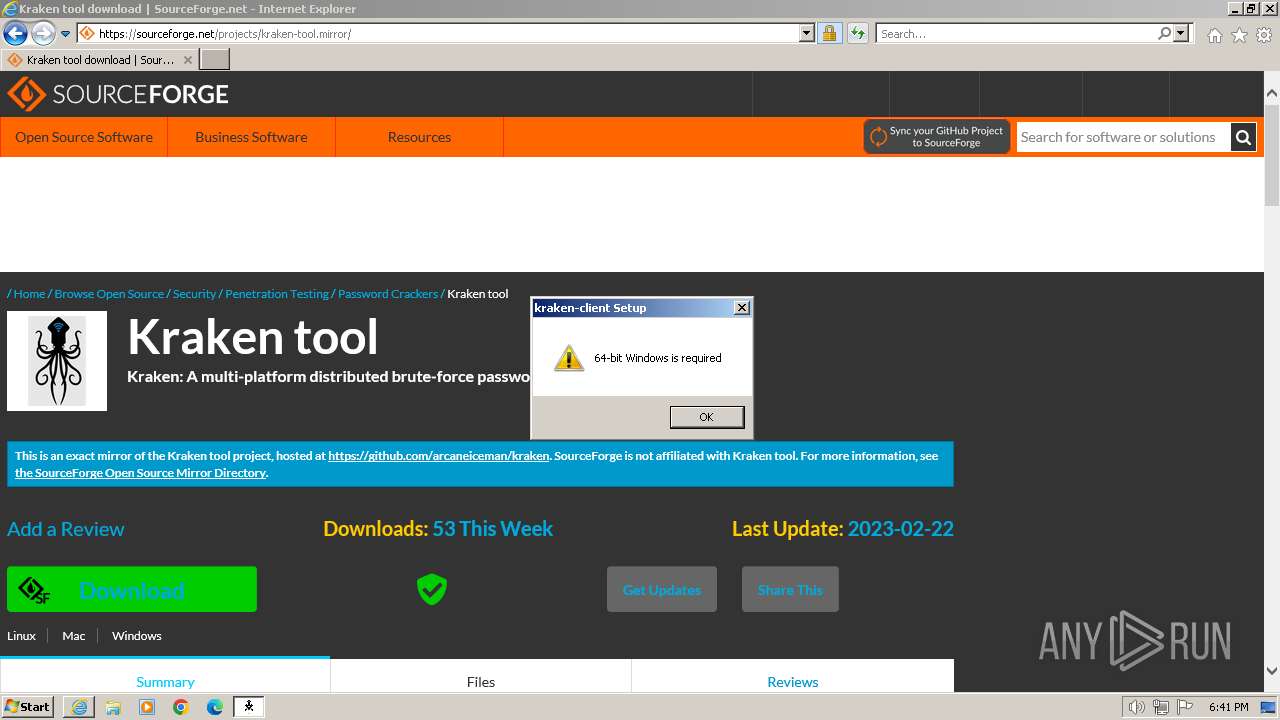Screen dimensions: 1280x720
Task: Open the recent pages dropdown arrow
Action: click(66, 34)
